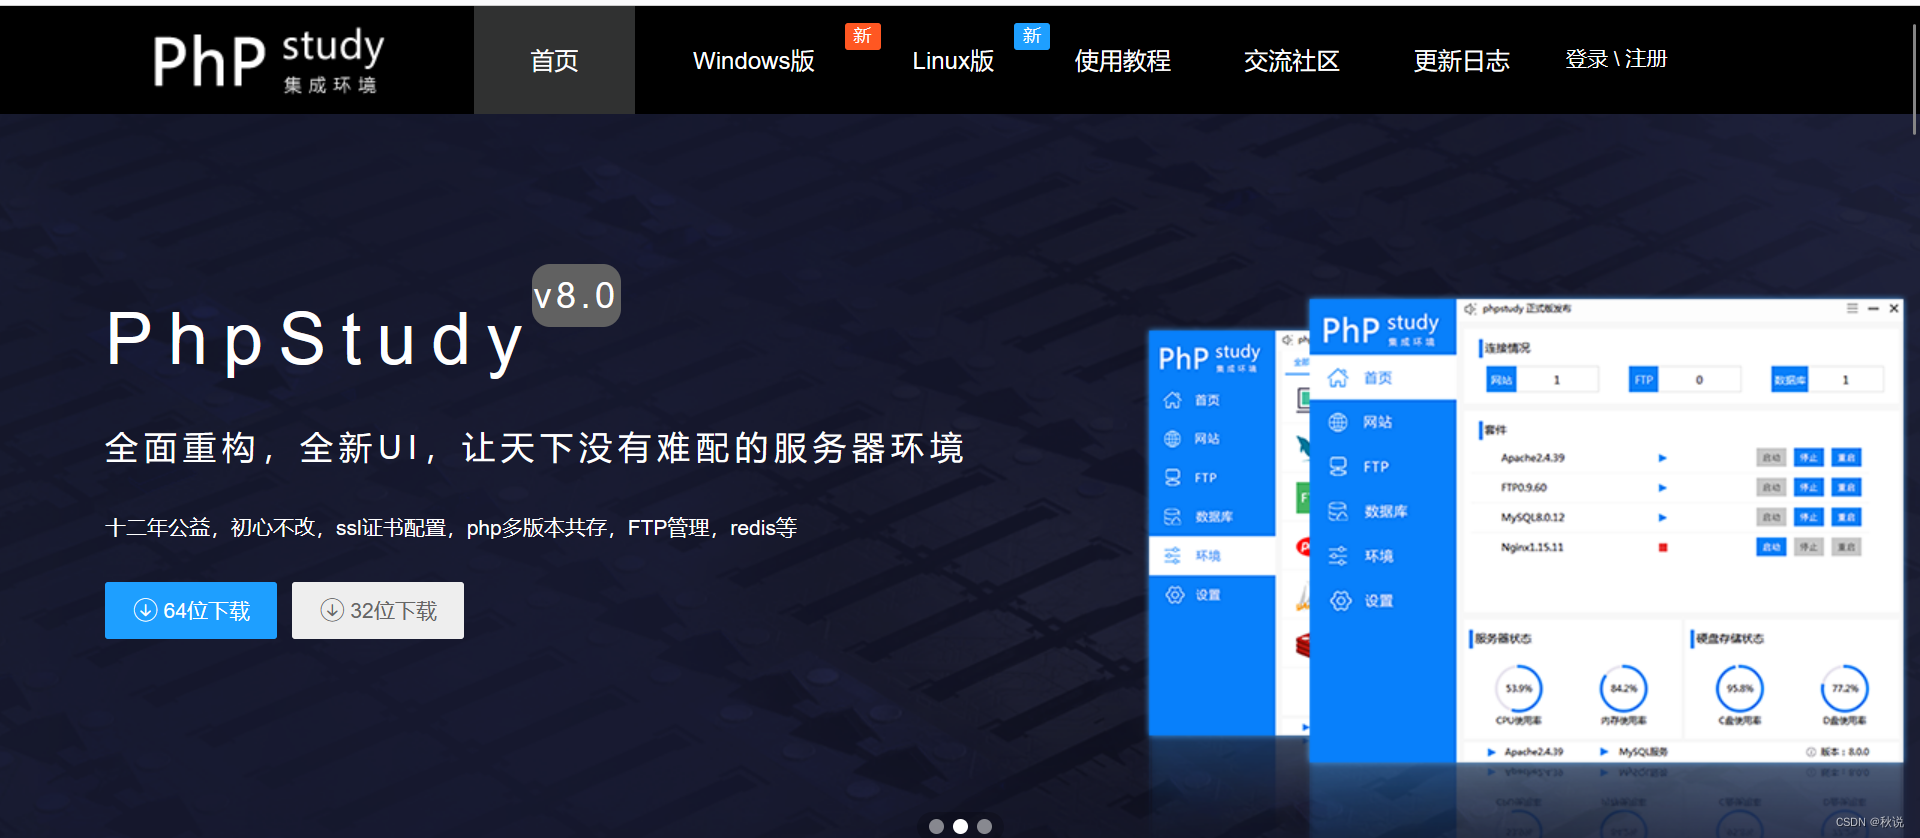Click the blue 网站 connection tag

1502,380
